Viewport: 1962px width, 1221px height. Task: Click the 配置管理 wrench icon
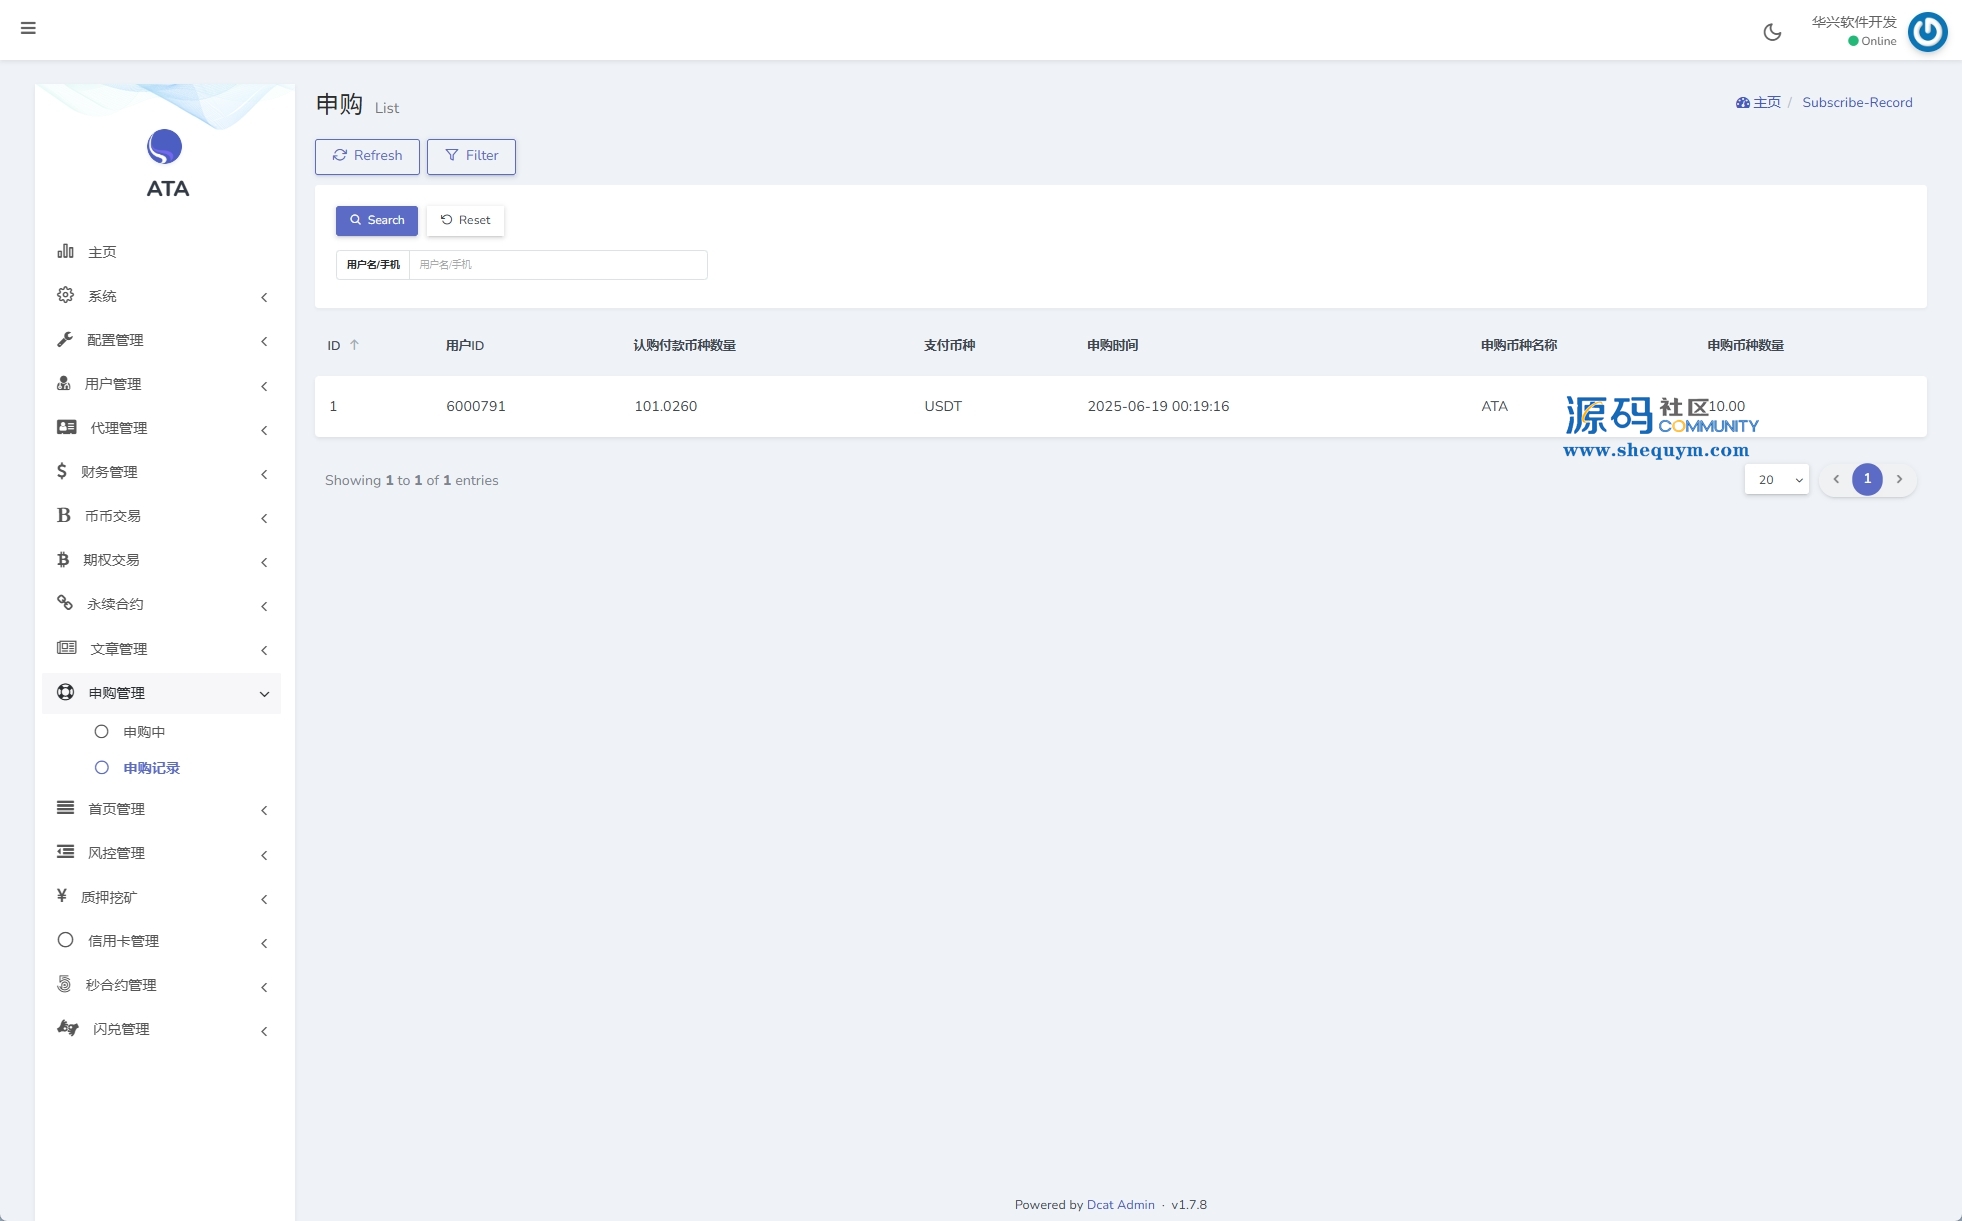(x=65, y=339)
